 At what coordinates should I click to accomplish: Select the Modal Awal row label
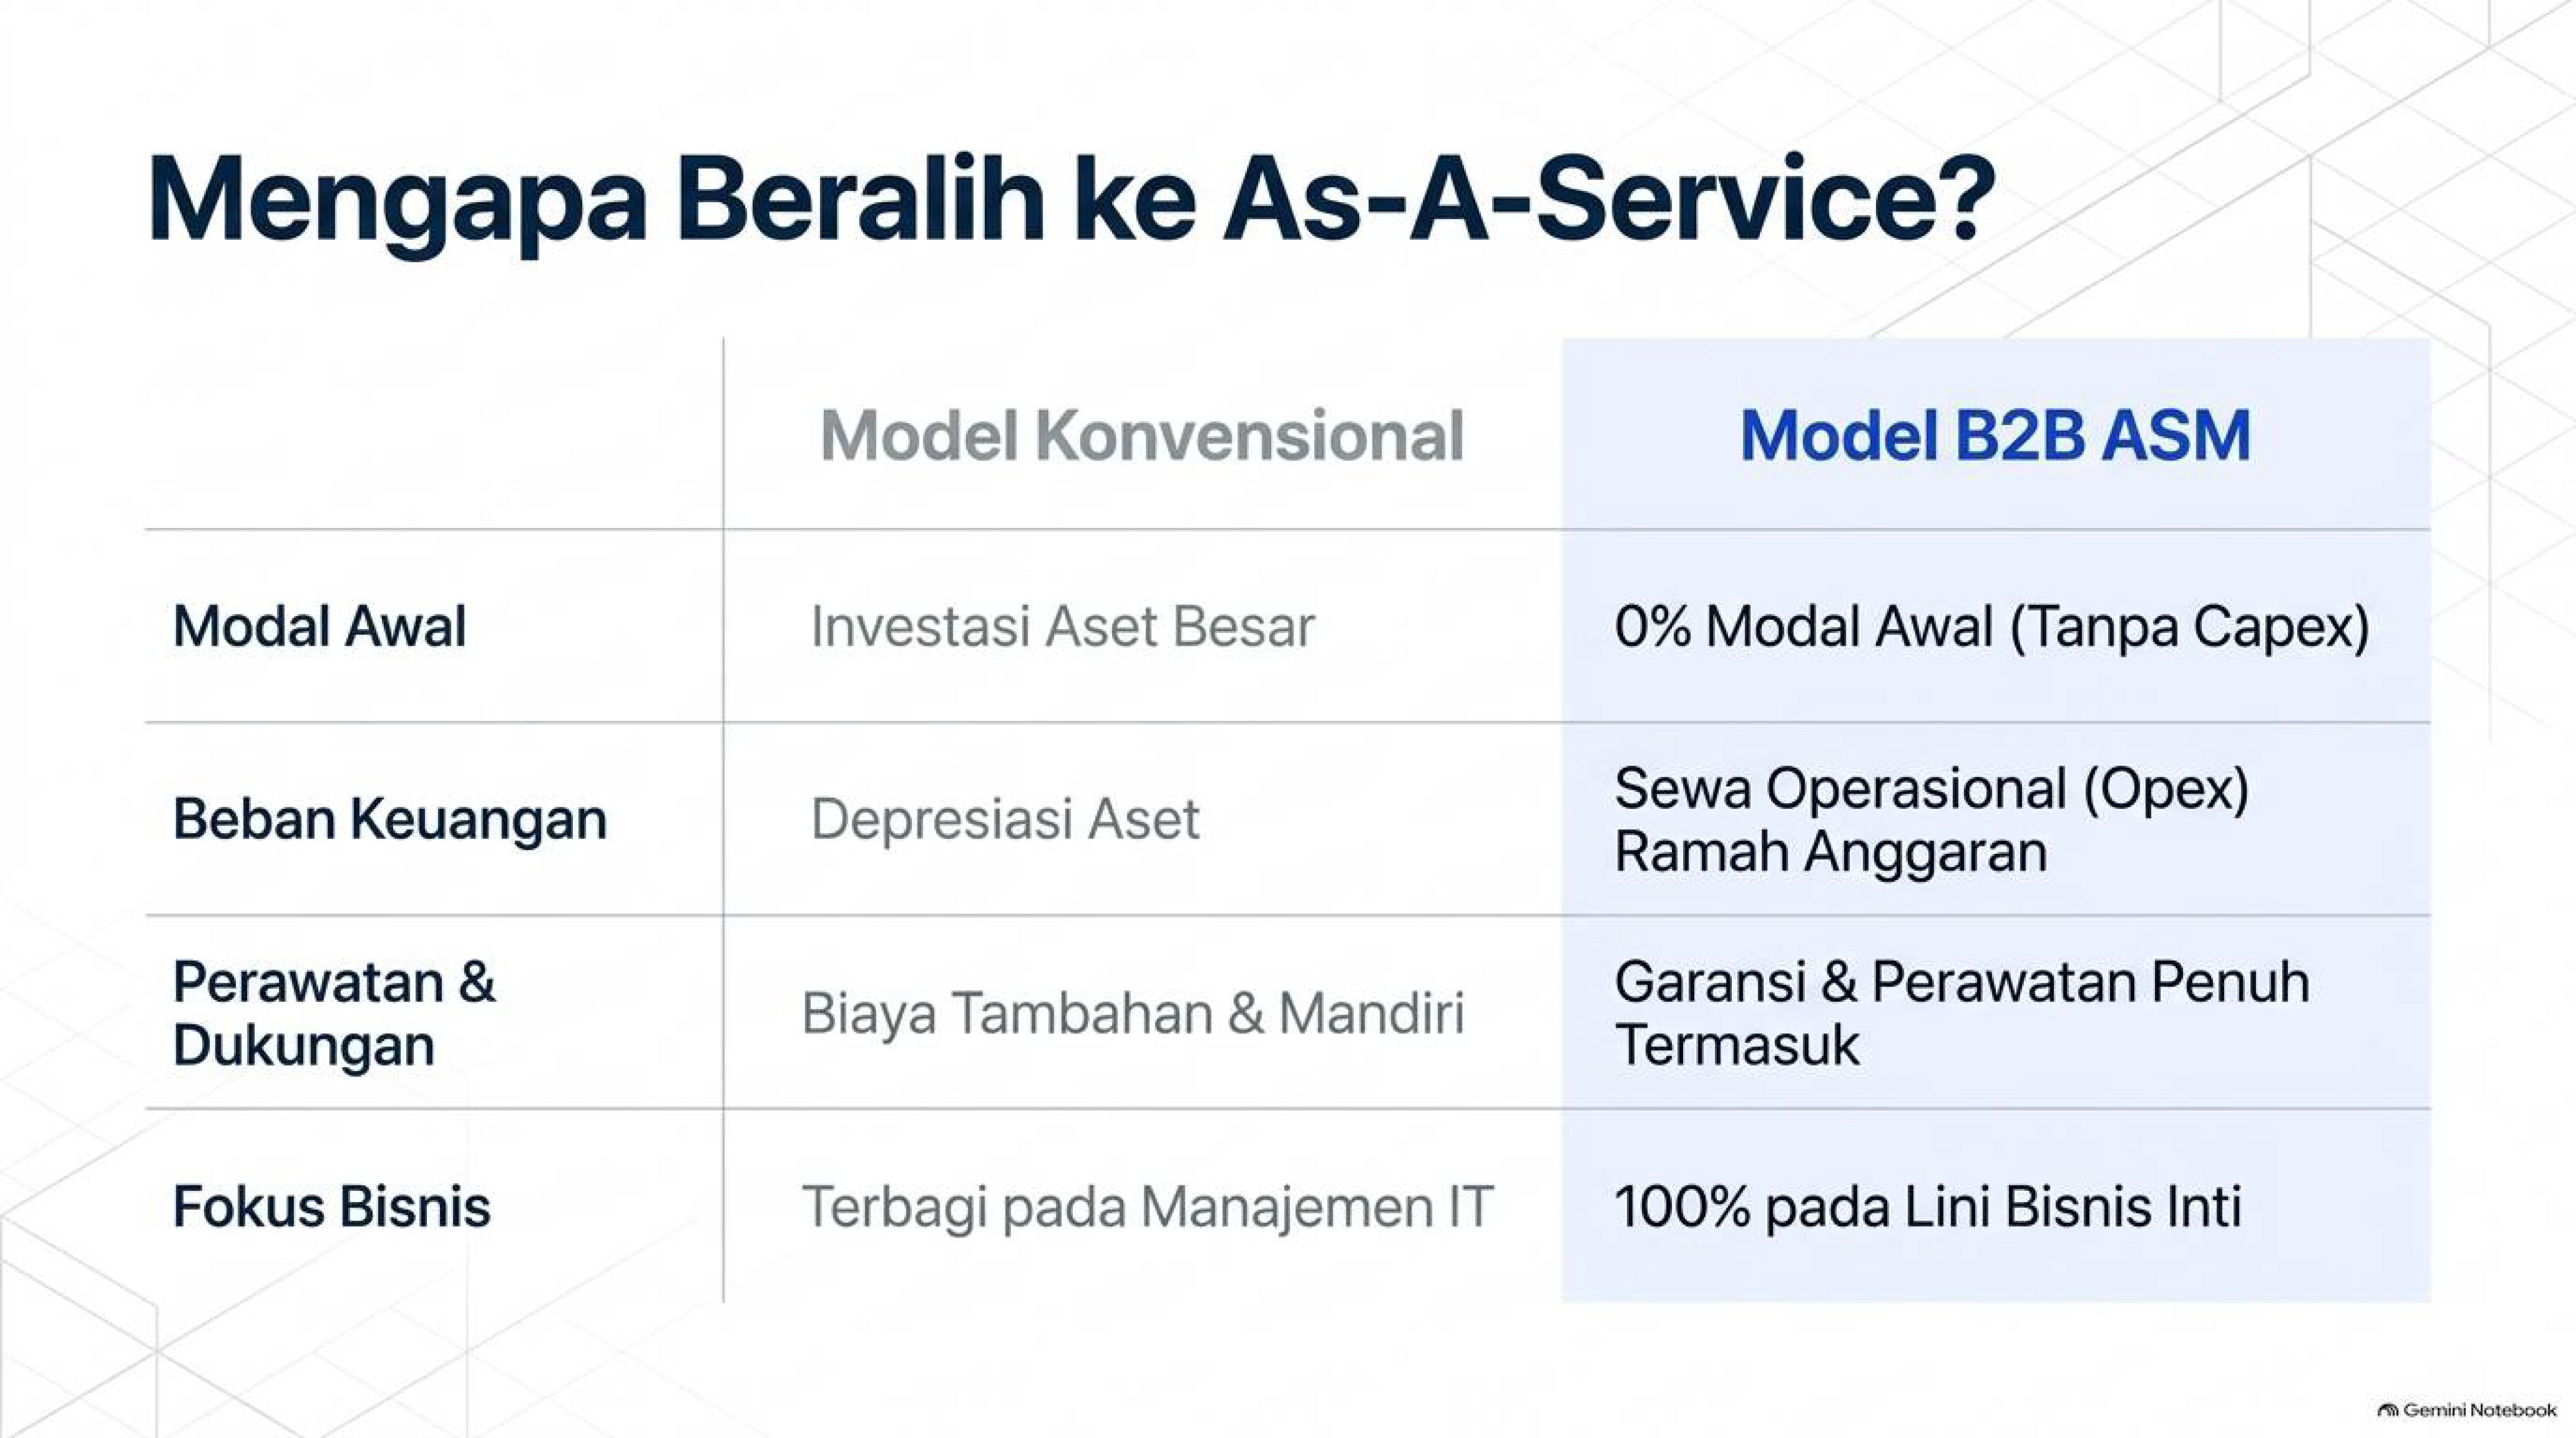pos(319,627)
